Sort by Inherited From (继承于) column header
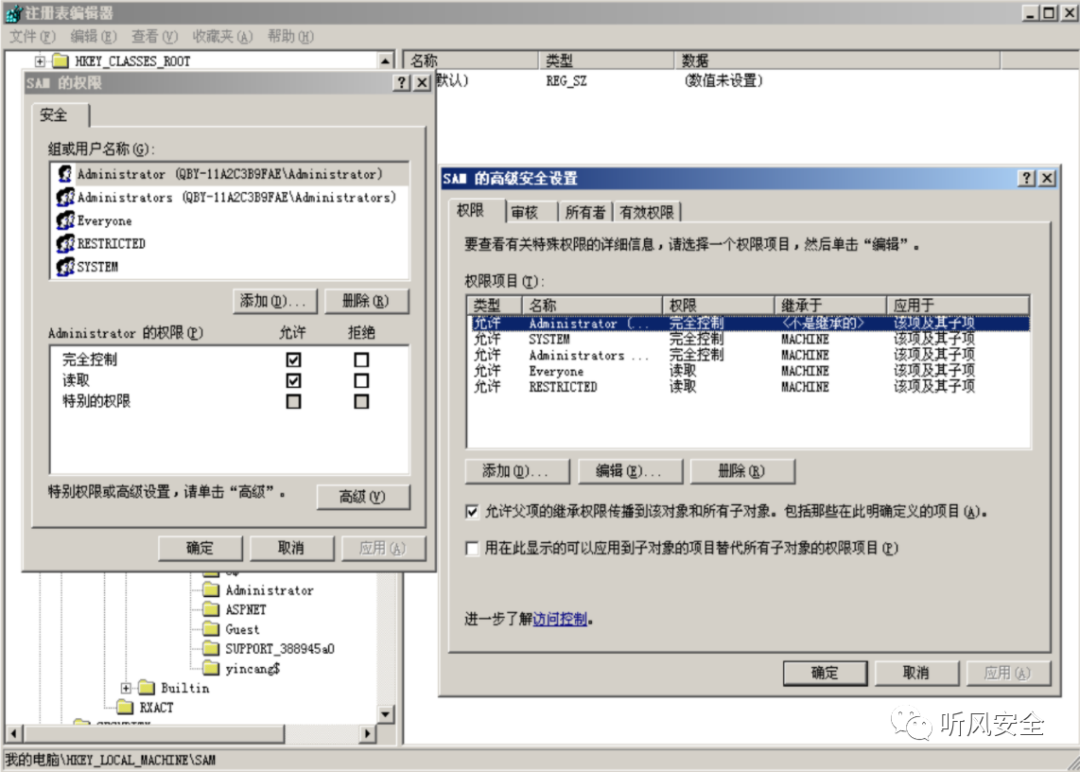Screen dimensions: 1080x772 [x=830, y=305]
